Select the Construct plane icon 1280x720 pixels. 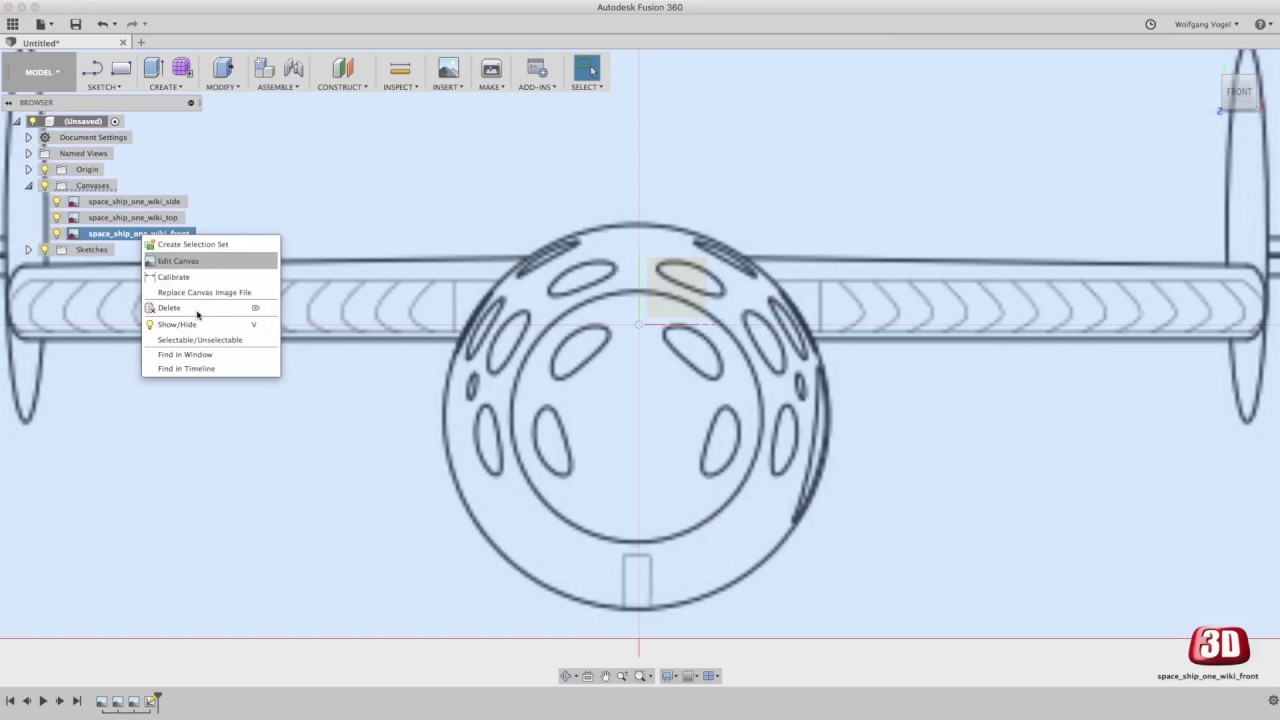[x=343, y=68]
